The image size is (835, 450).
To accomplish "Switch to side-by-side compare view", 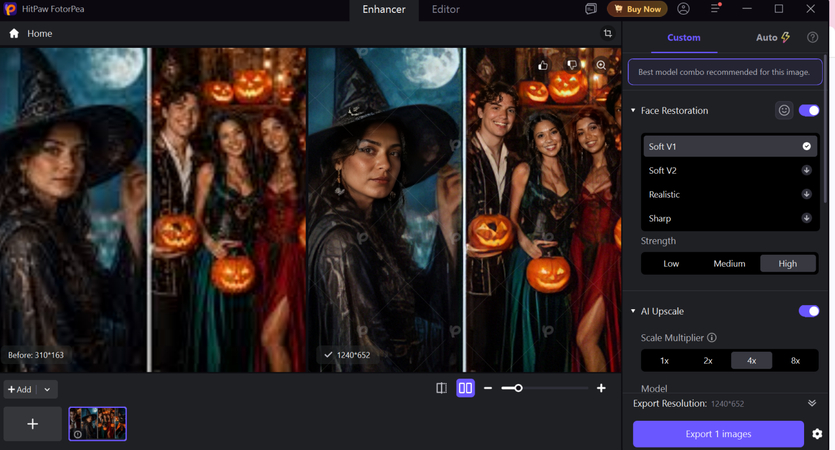I will [465, 388].
